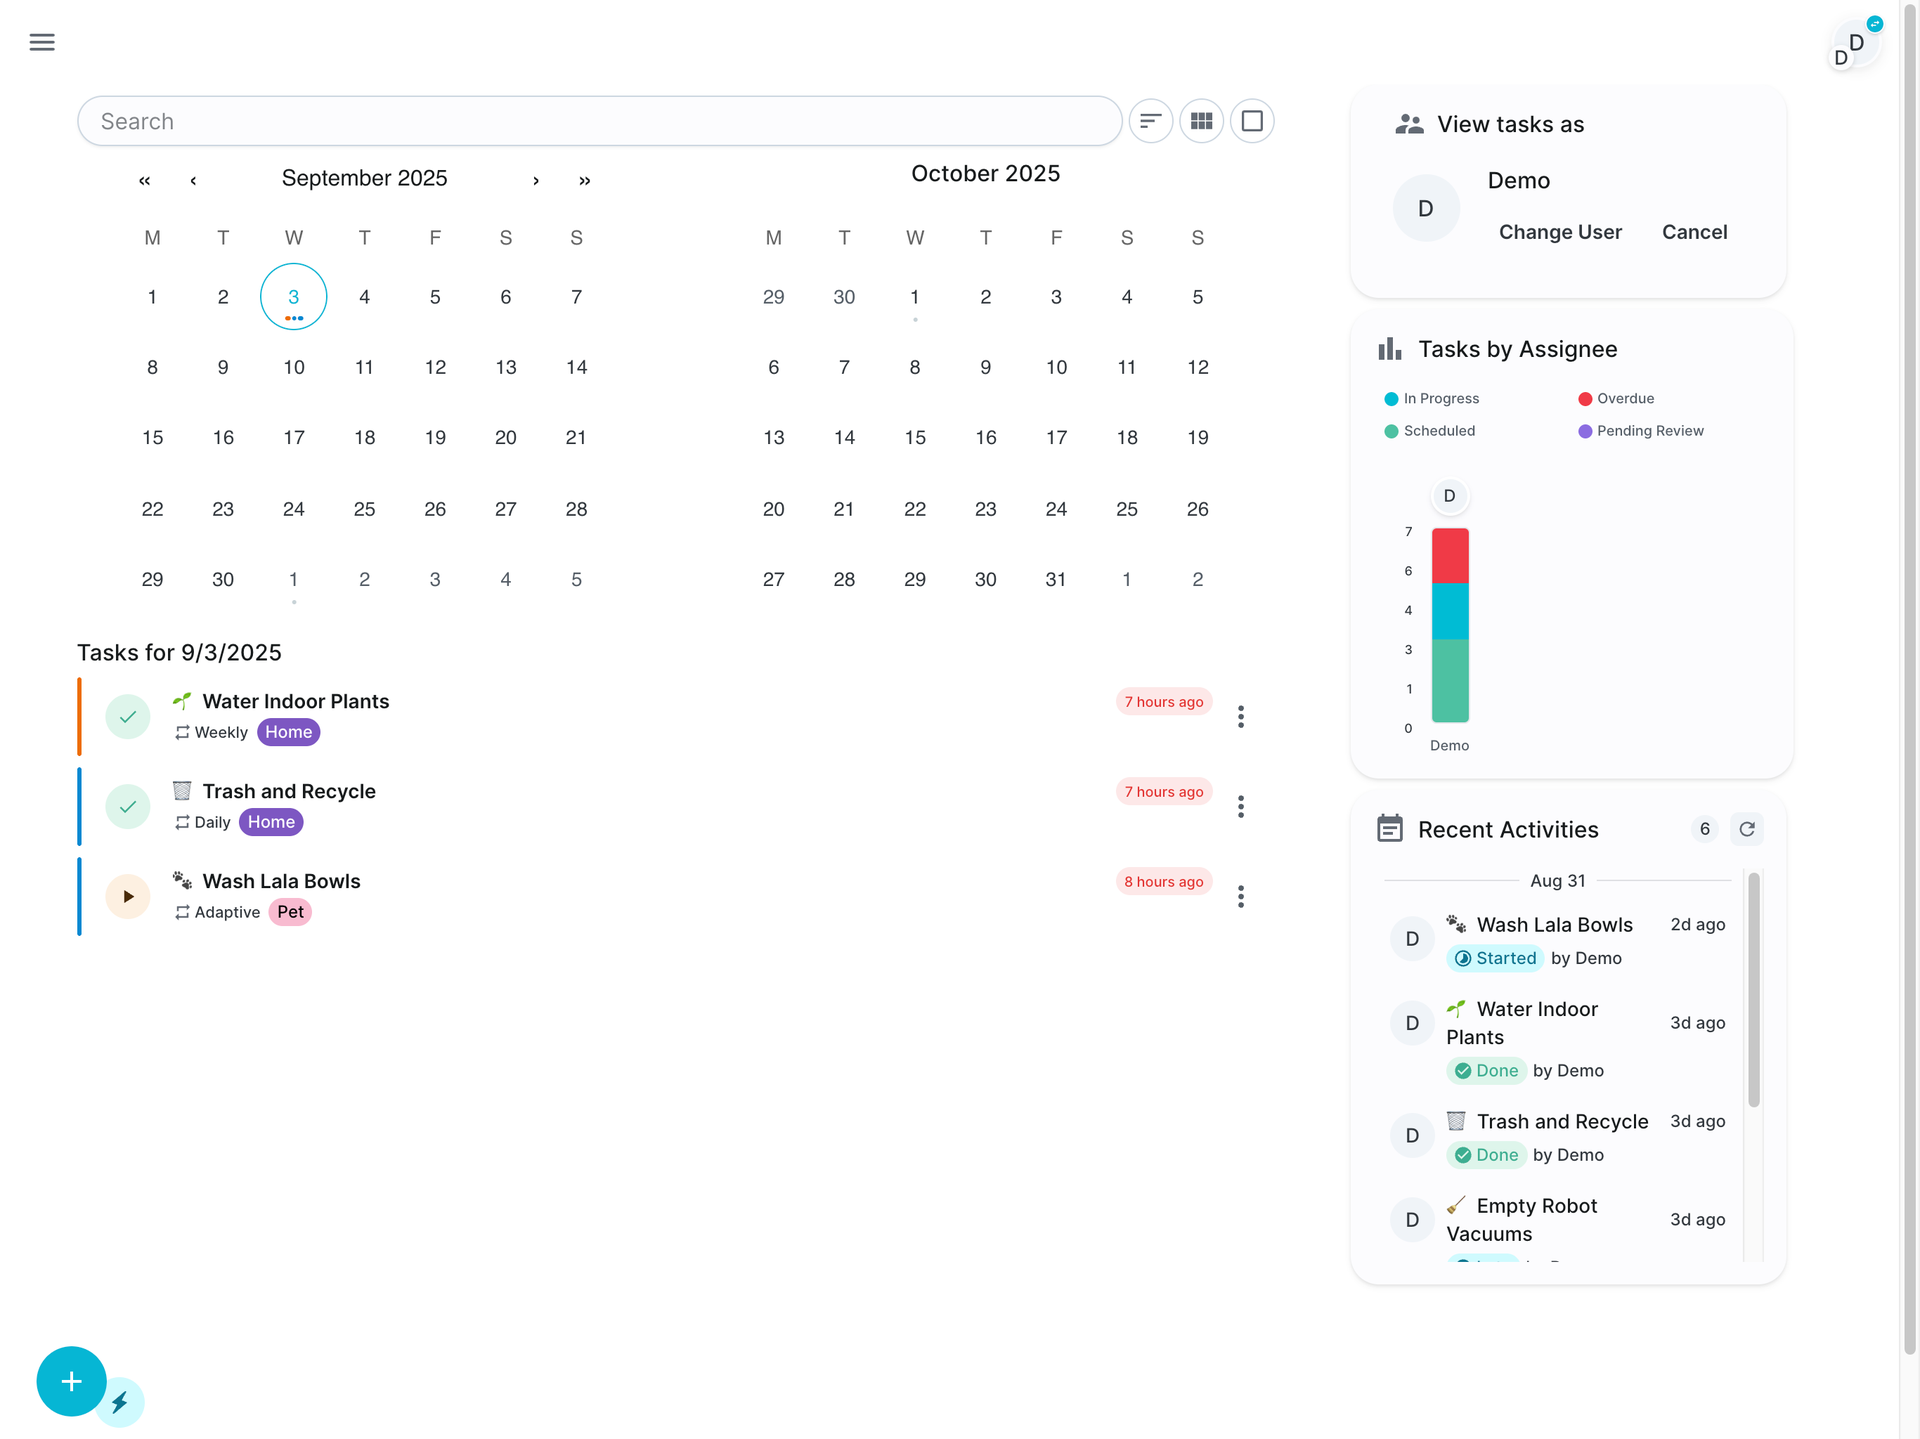This screenshot has width=1920, height=1439.
Task: Open more options for Water Indoor Plants
Action: point(1241,716)
